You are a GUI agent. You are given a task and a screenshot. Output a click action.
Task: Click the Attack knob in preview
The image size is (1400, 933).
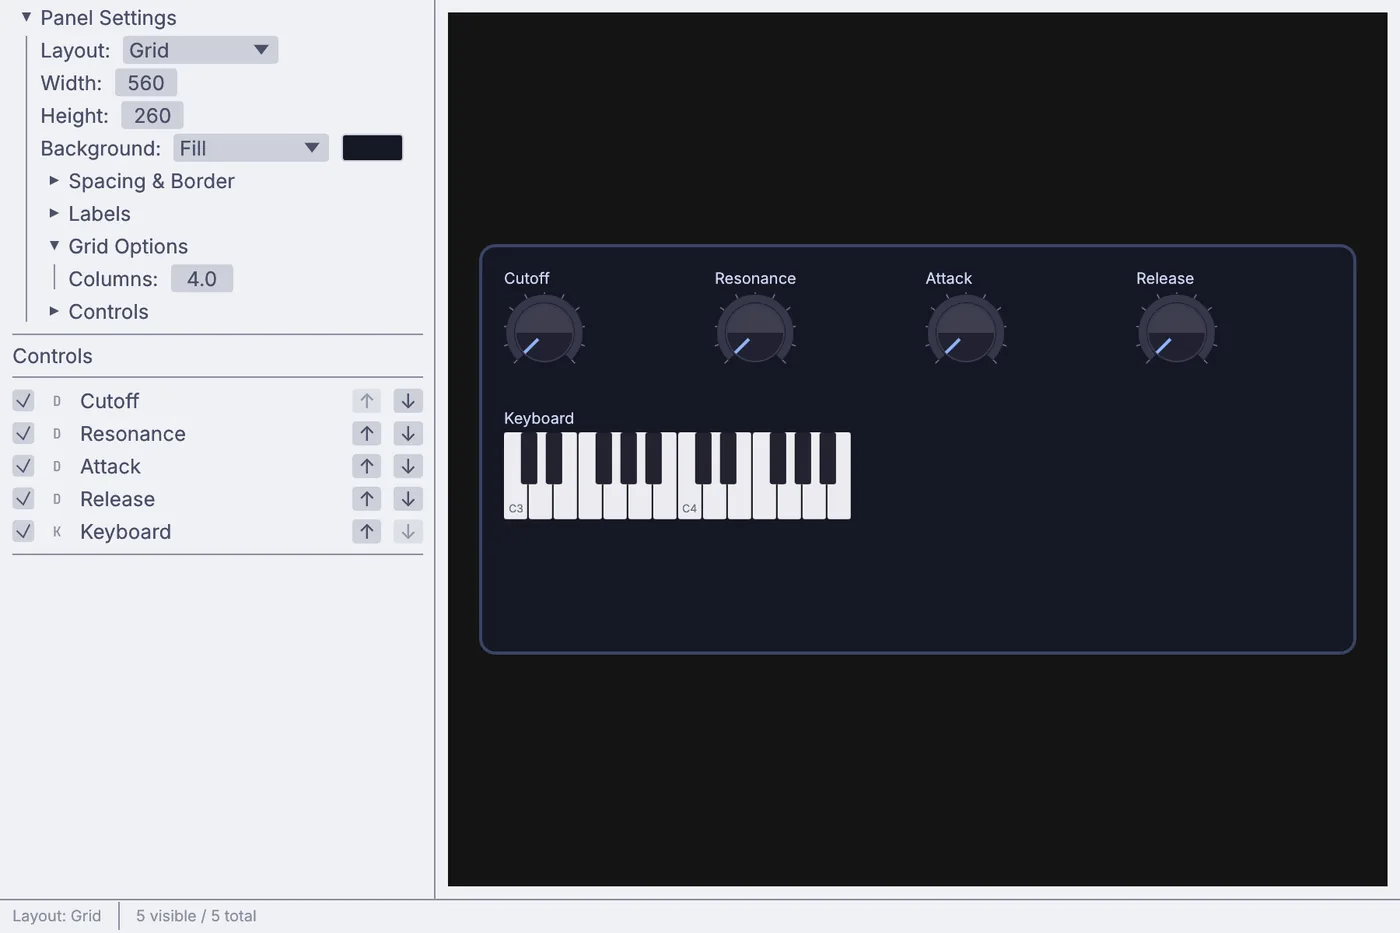pos(966,331)
